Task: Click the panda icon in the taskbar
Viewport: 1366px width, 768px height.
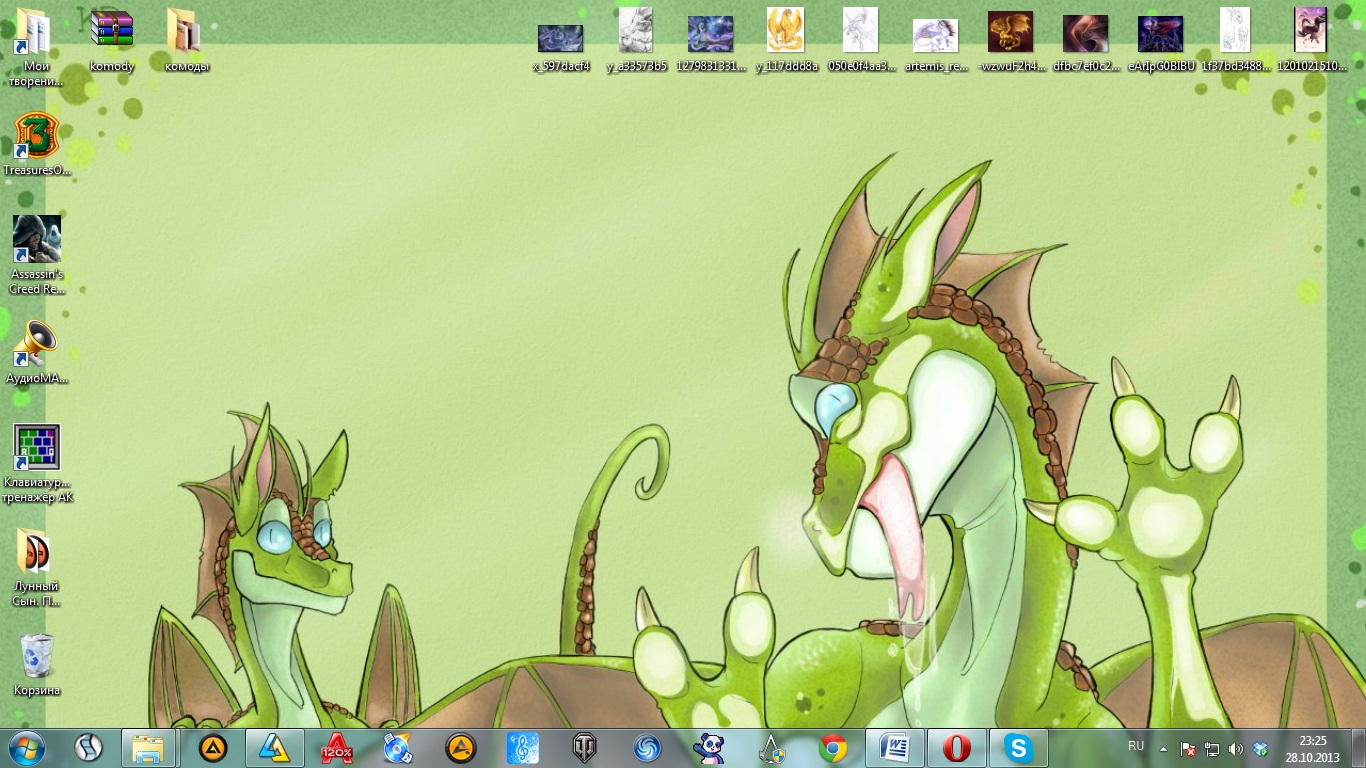Action: [x=709, y=748]
